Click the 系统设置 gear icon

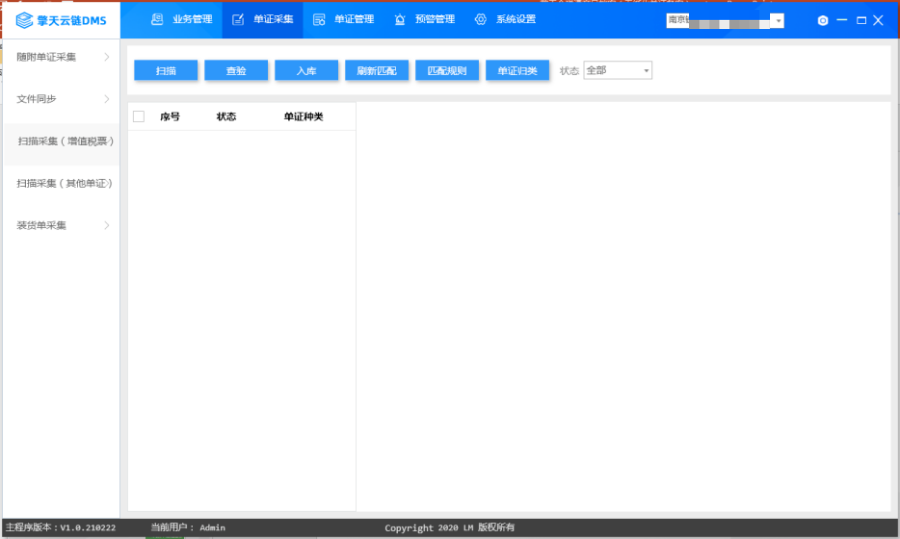tap(480, 20)
